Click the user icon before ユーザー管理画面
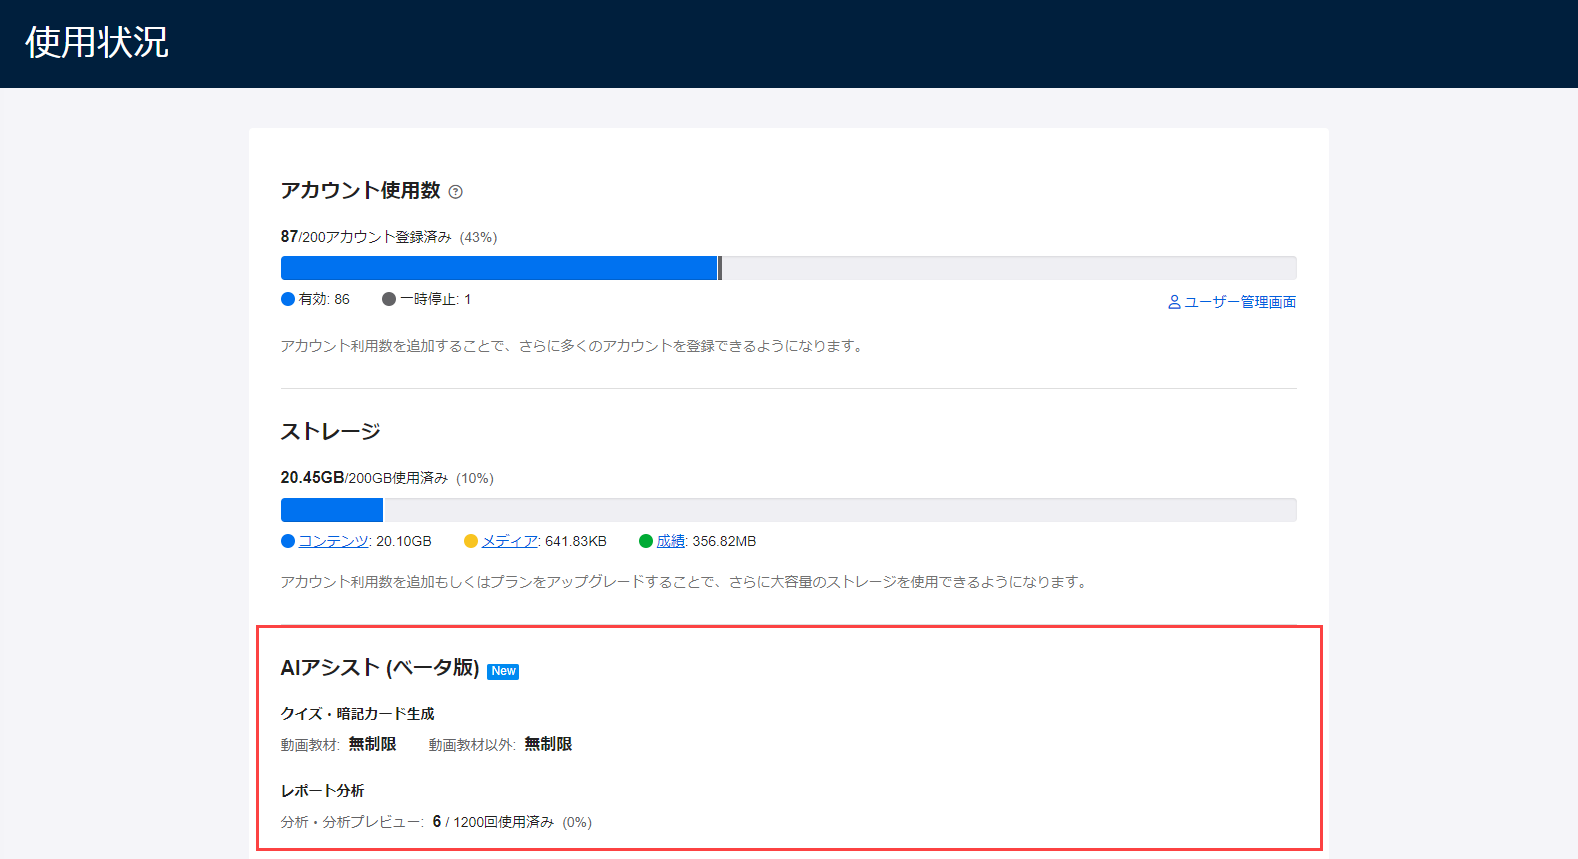Viewport: 1578px width, 859px height. pos(1174,302)
